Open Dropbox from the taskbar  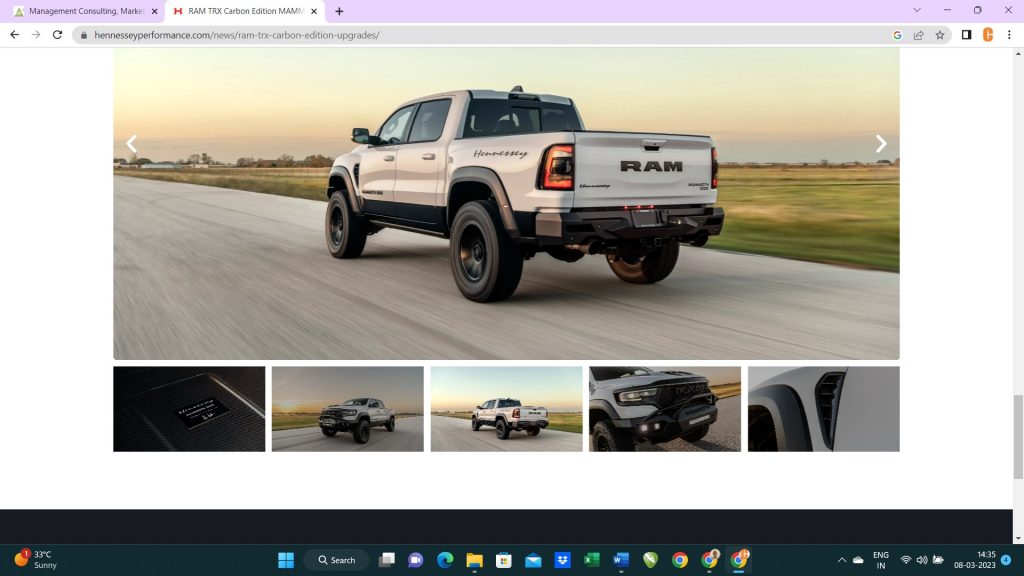tap(562, 560)
